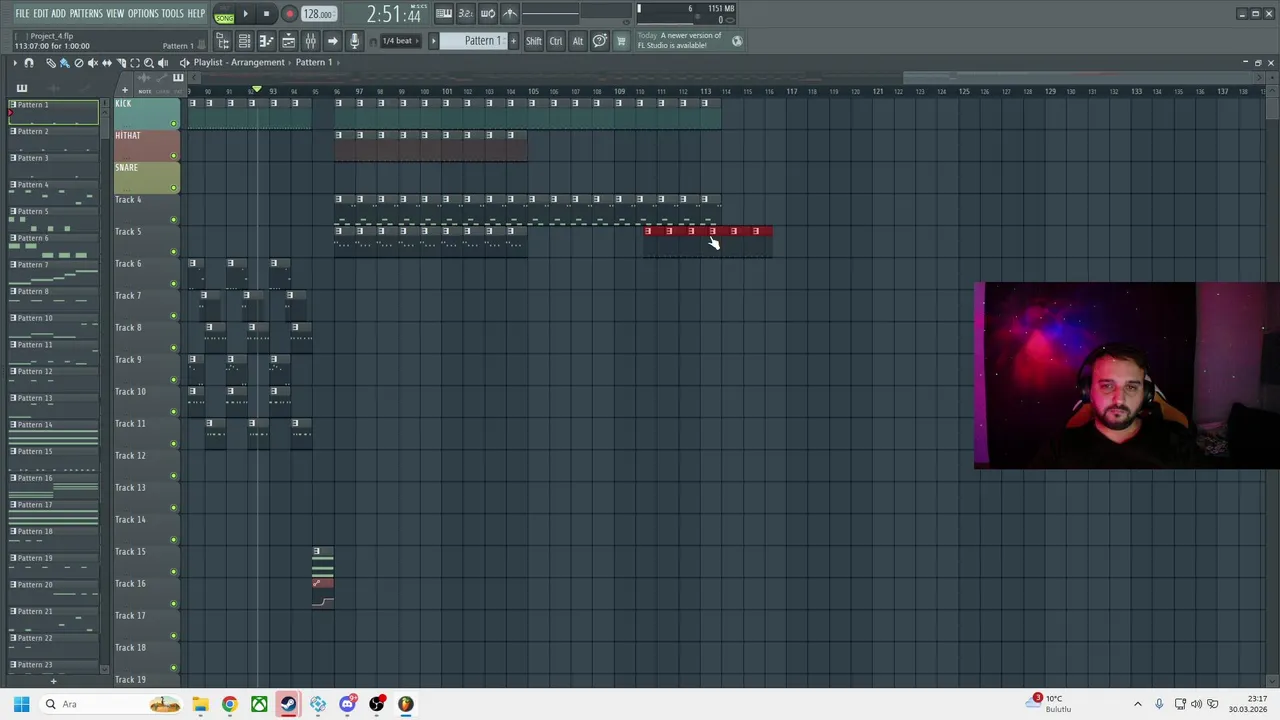This screenshot has width=1280, height=720.
Task: Toggle typing keyboard to piano button
Action: pyautogui.click(x=444, y=13)
